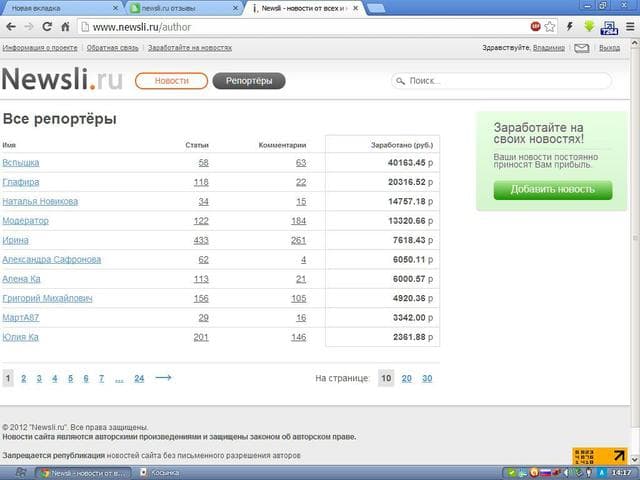640x480 pixels.
Task: Bookmark this page with the star icon
Action: point(550,27)
